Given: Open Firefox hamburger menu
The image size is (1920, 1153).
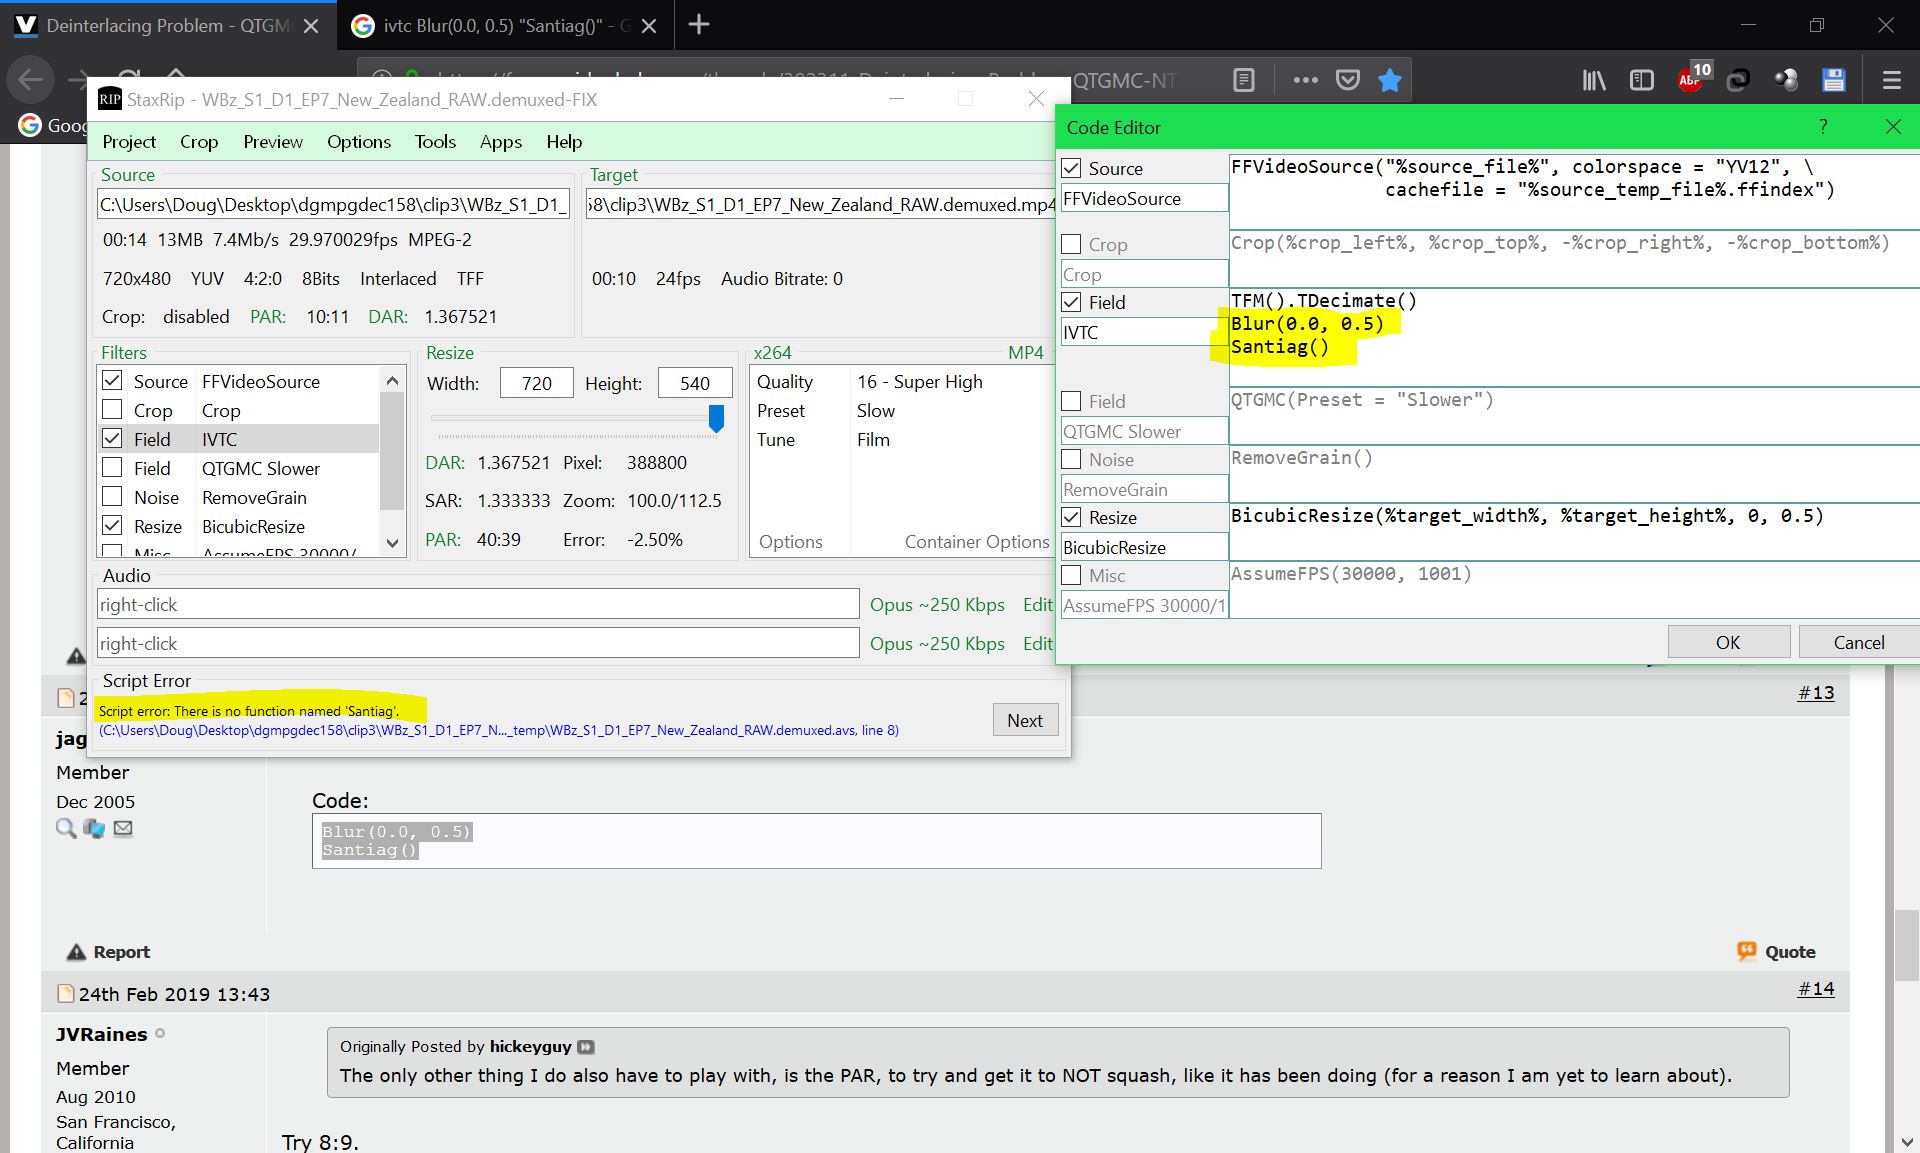Looking at the screenshot, I should pos(1891,80).
